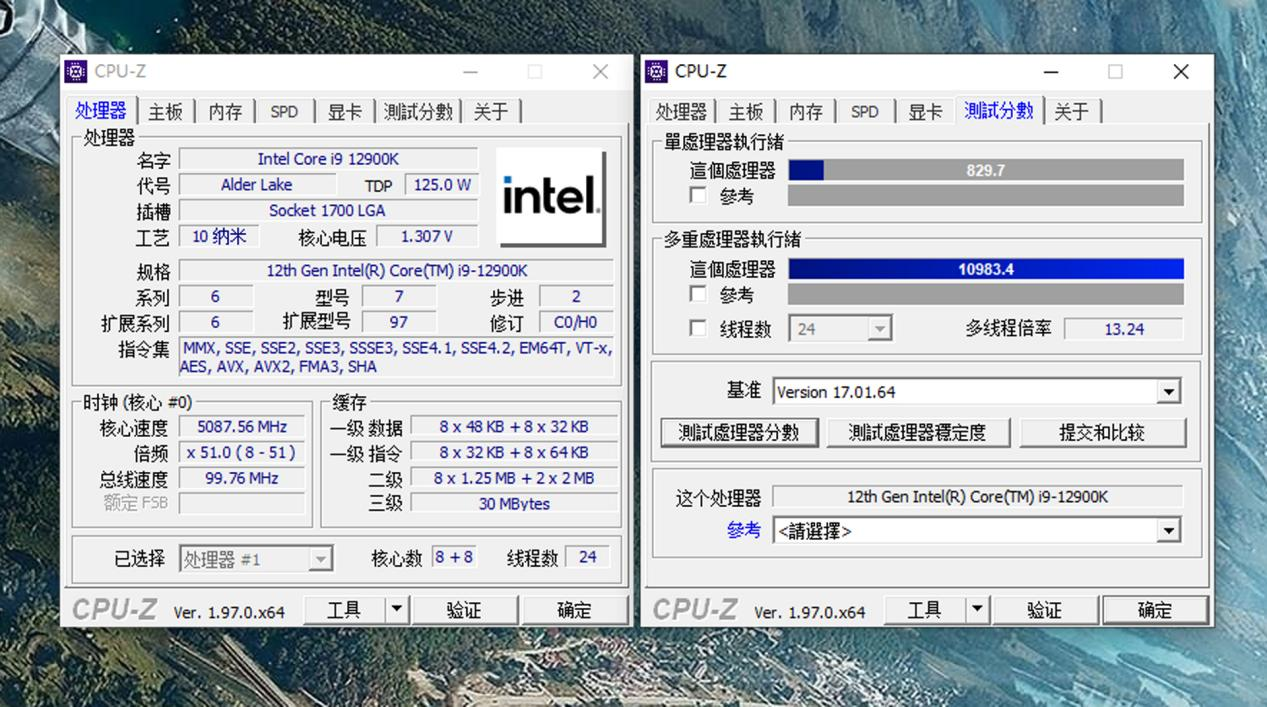
Task: Open the 基准 Version 17.01.64 dropdown
Action: 1168,391
